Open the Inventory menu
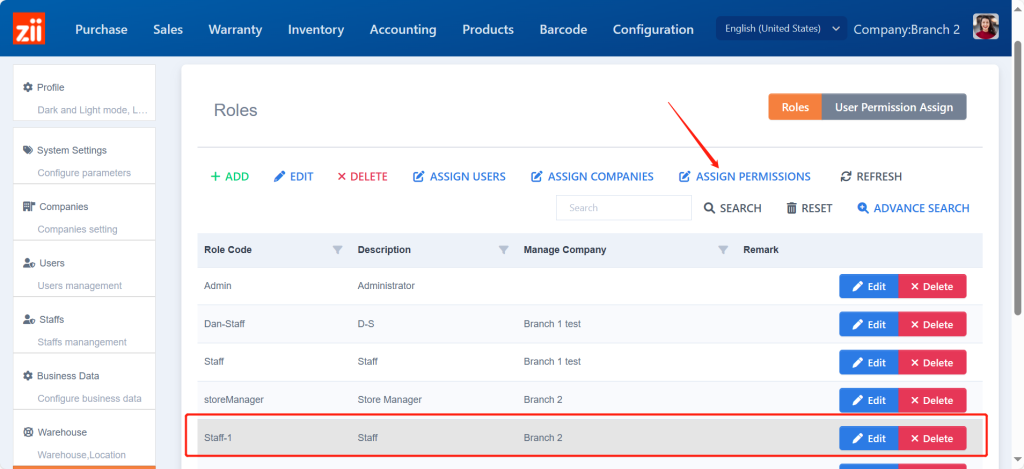 (x=315, y=30)
